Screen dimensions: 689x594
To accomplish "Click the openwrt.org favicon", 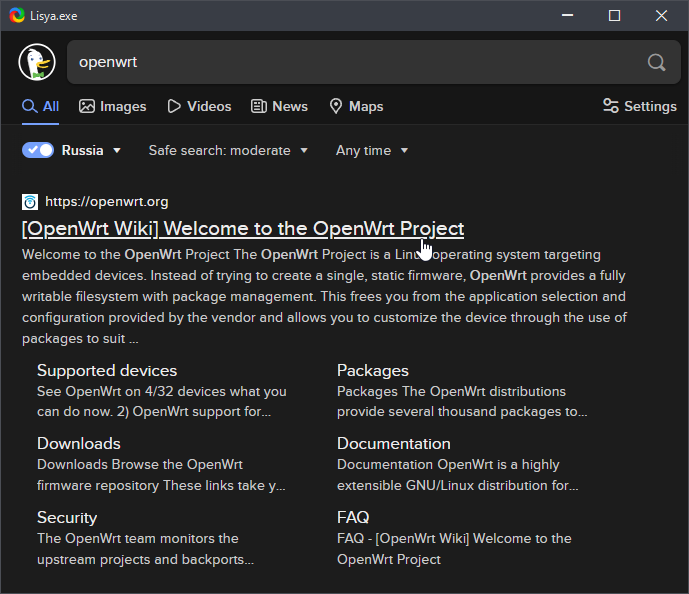I will [30, 202].
